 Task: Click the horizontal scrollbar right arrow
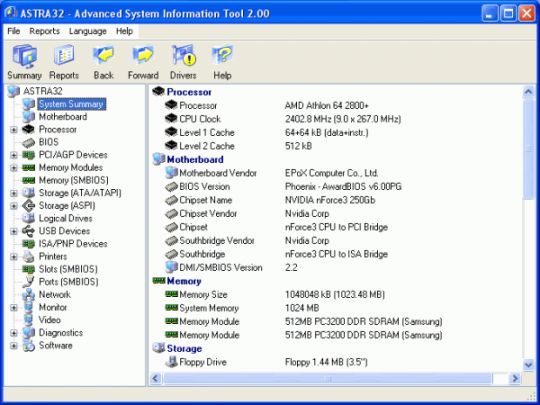pos(515,378)
